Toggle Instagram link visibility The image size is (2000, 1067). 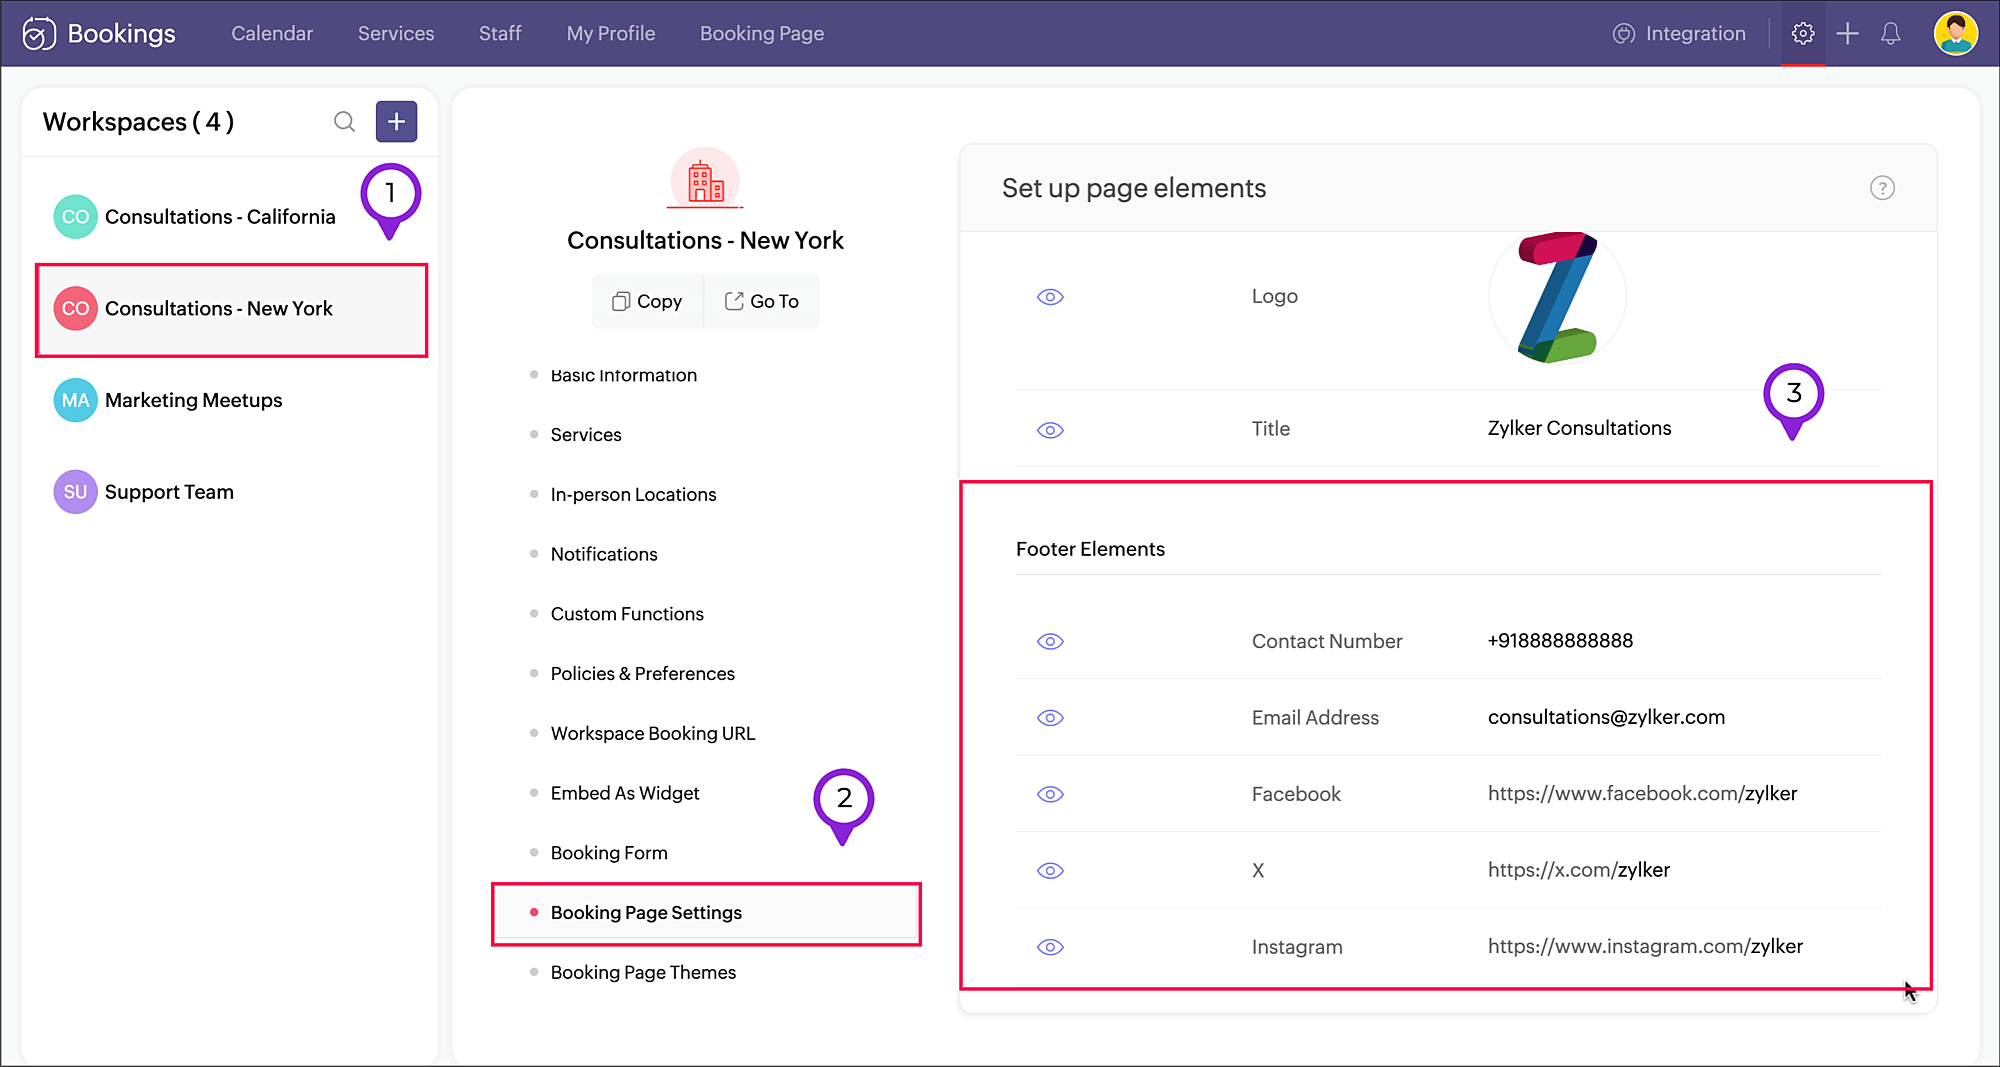pos(1050,947)
